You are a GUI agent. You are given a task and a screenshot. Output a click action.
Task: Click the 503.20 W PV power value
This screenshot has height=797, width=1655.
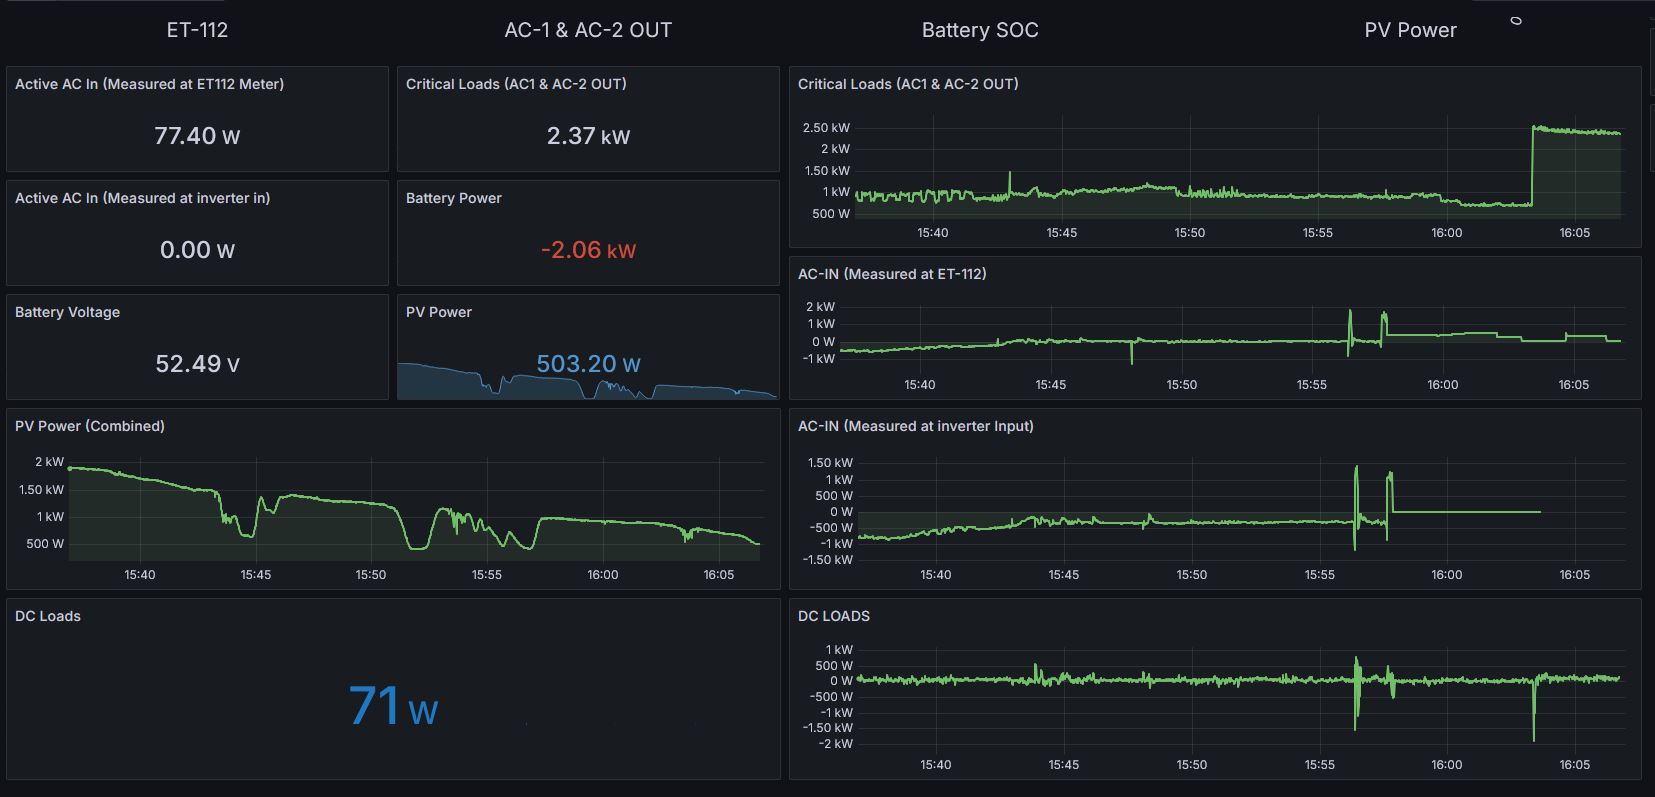tap(588, 364)
